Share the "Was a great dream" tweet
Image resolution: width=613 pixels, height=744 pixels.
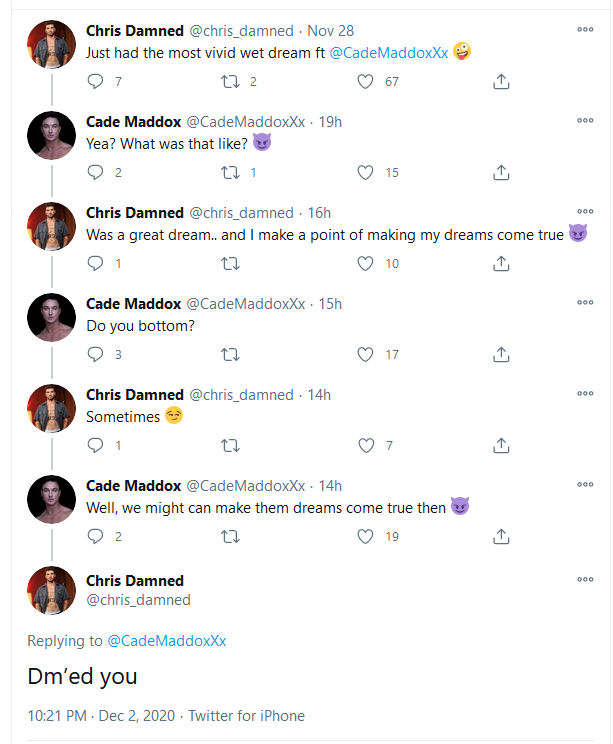(x=502, y=264)
